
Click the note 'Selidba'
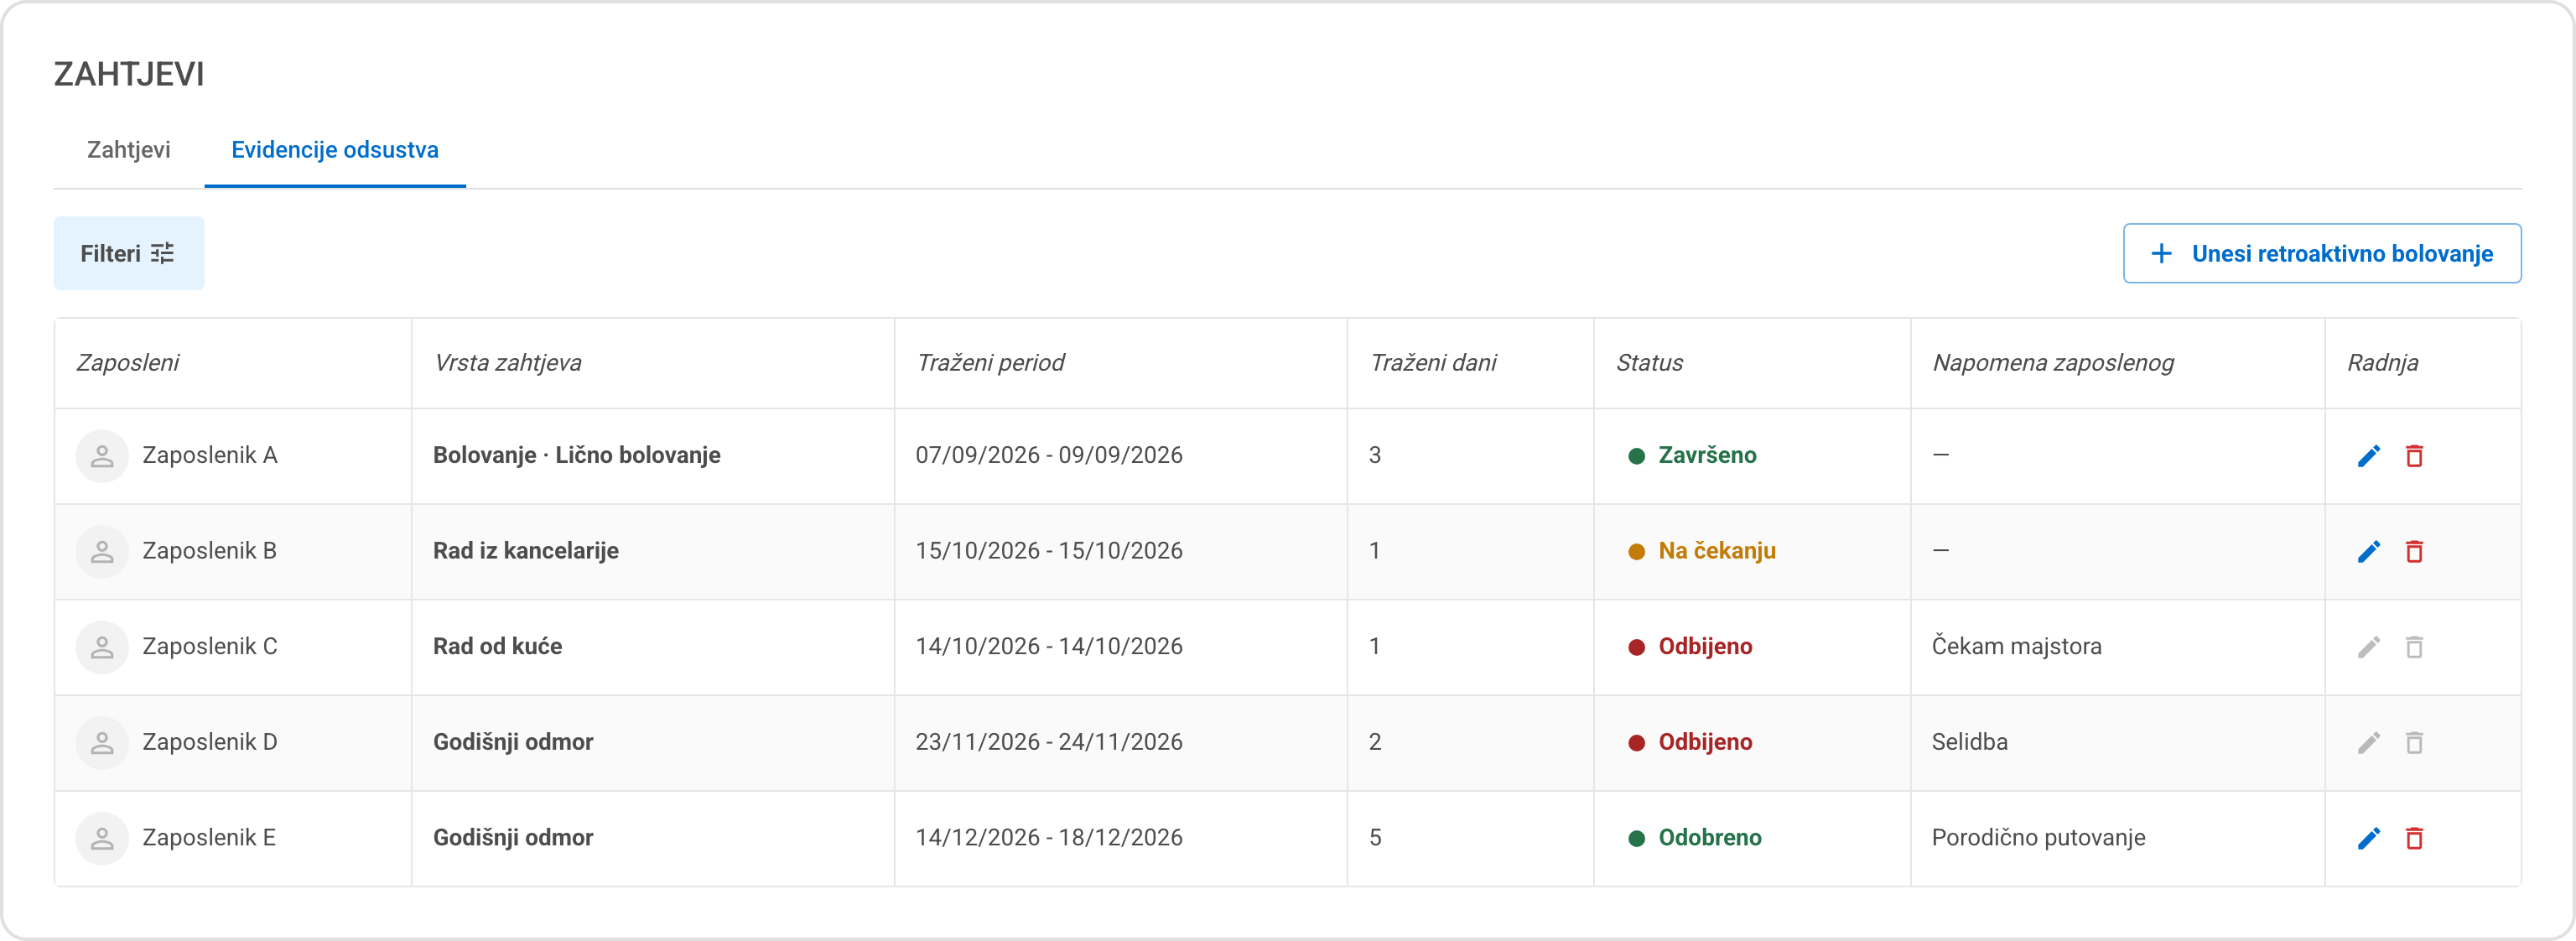(1969, 743)
